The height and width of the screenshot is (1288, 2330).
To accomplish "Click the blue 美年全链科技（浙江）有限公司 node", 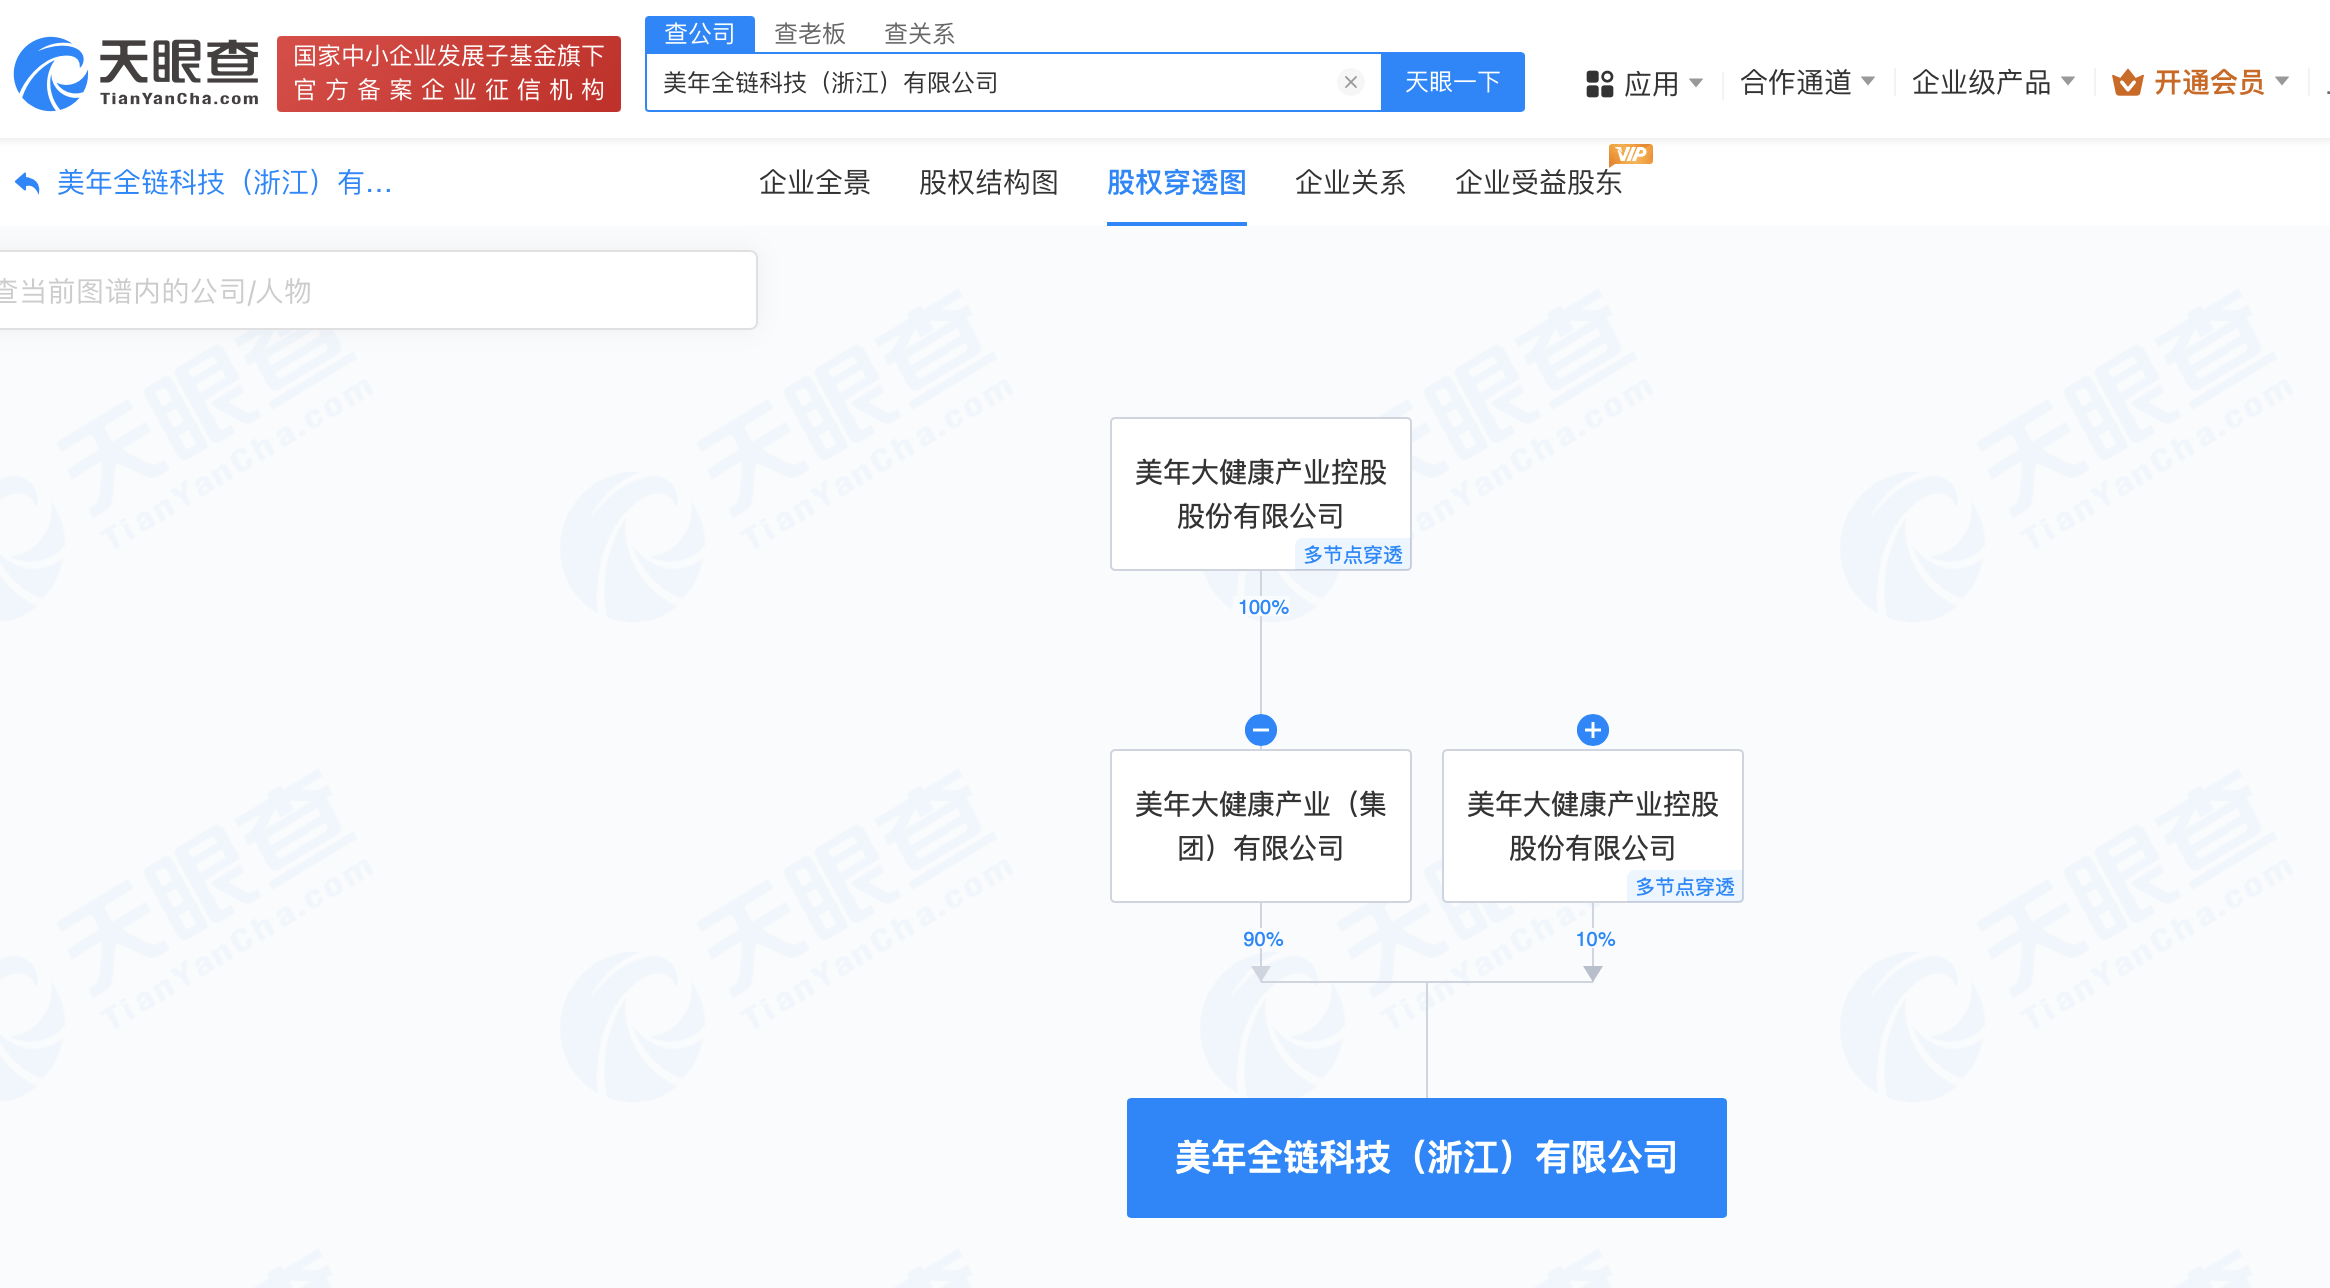I will (x=1426, y=1157).
